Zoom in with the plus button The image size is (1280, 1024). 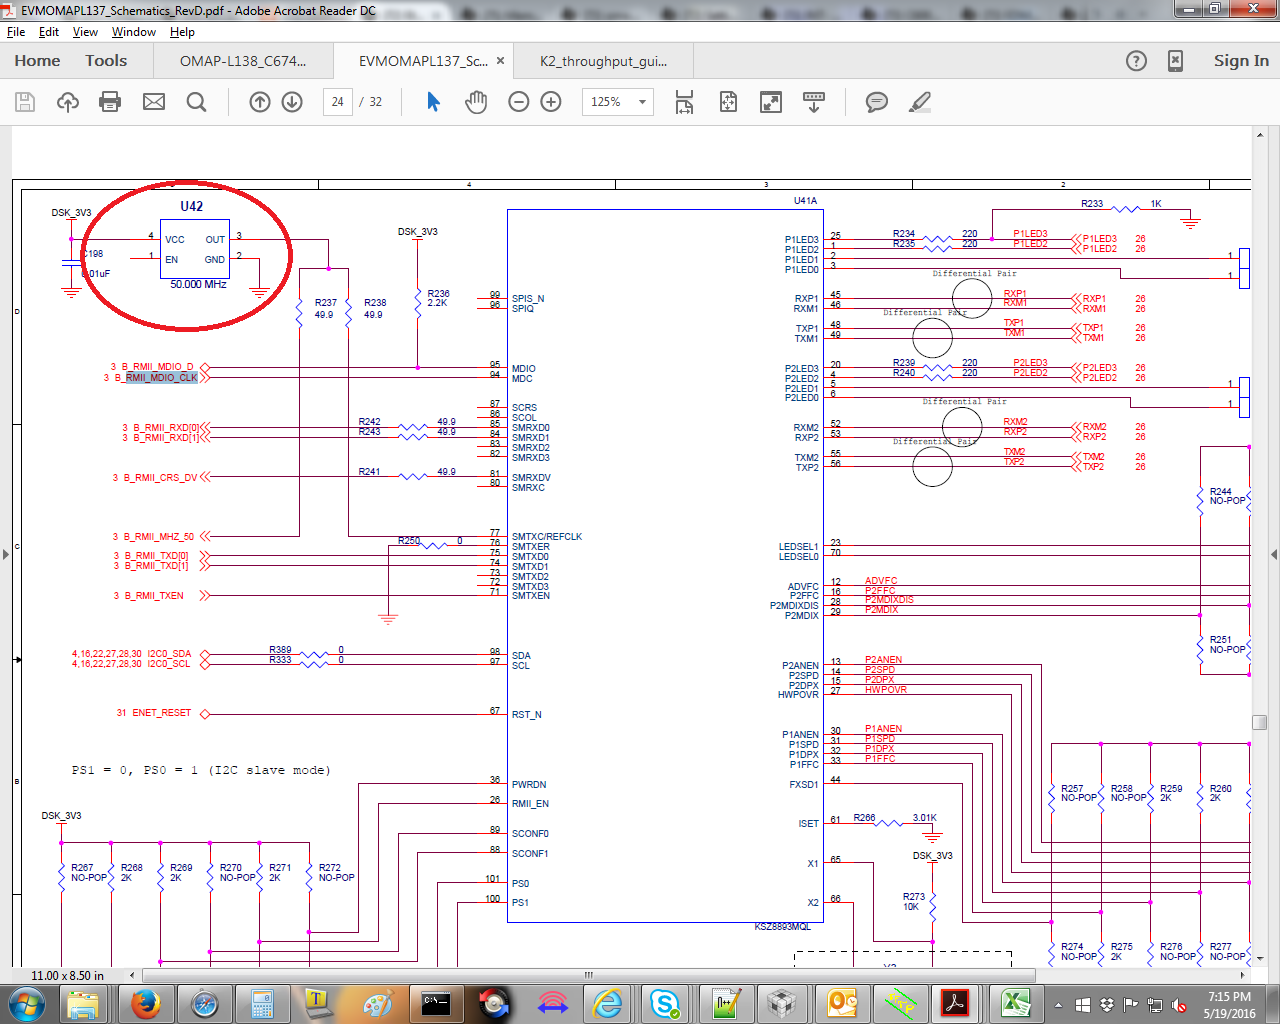(x=551, y=102)
